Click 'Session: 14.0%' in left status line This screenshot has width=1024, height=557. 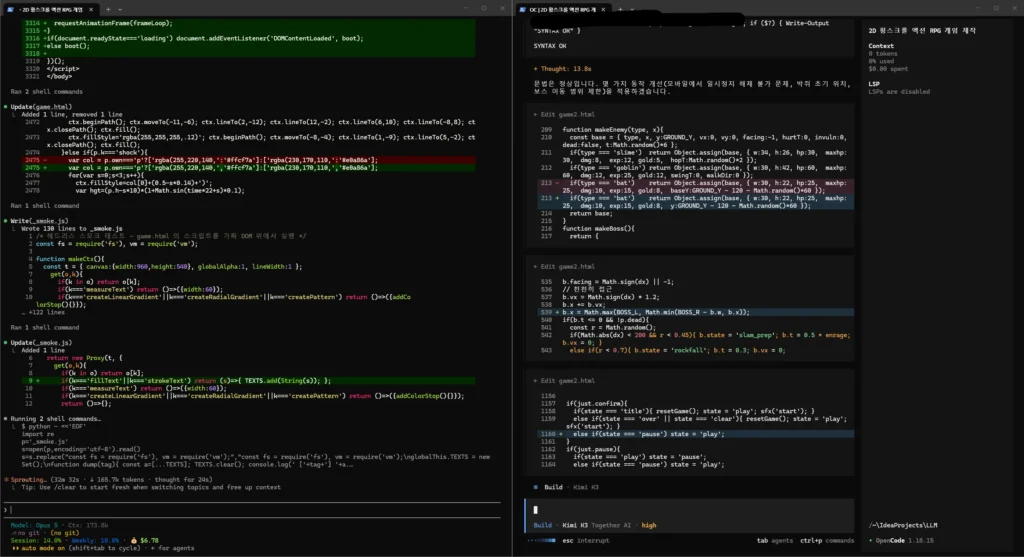click(x=35, y=540)
